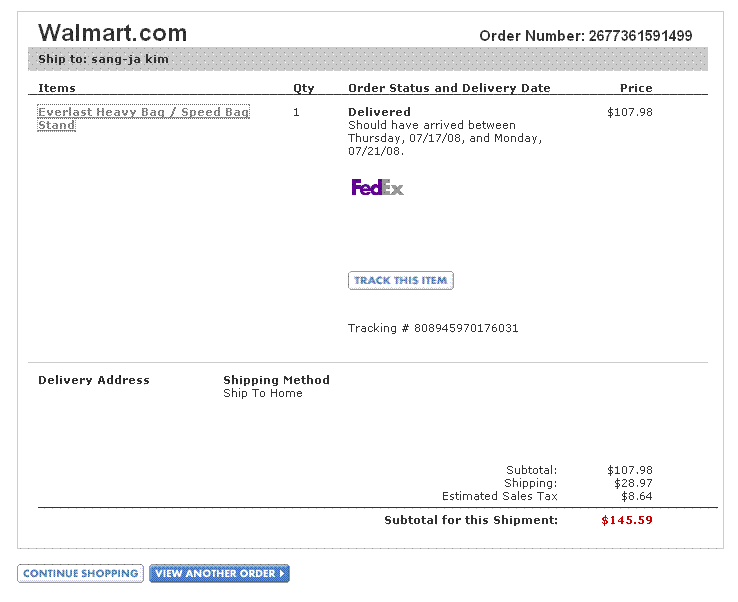Click the Delivered status text
This screenshot has height=602, width=738.
coord(379,112)
